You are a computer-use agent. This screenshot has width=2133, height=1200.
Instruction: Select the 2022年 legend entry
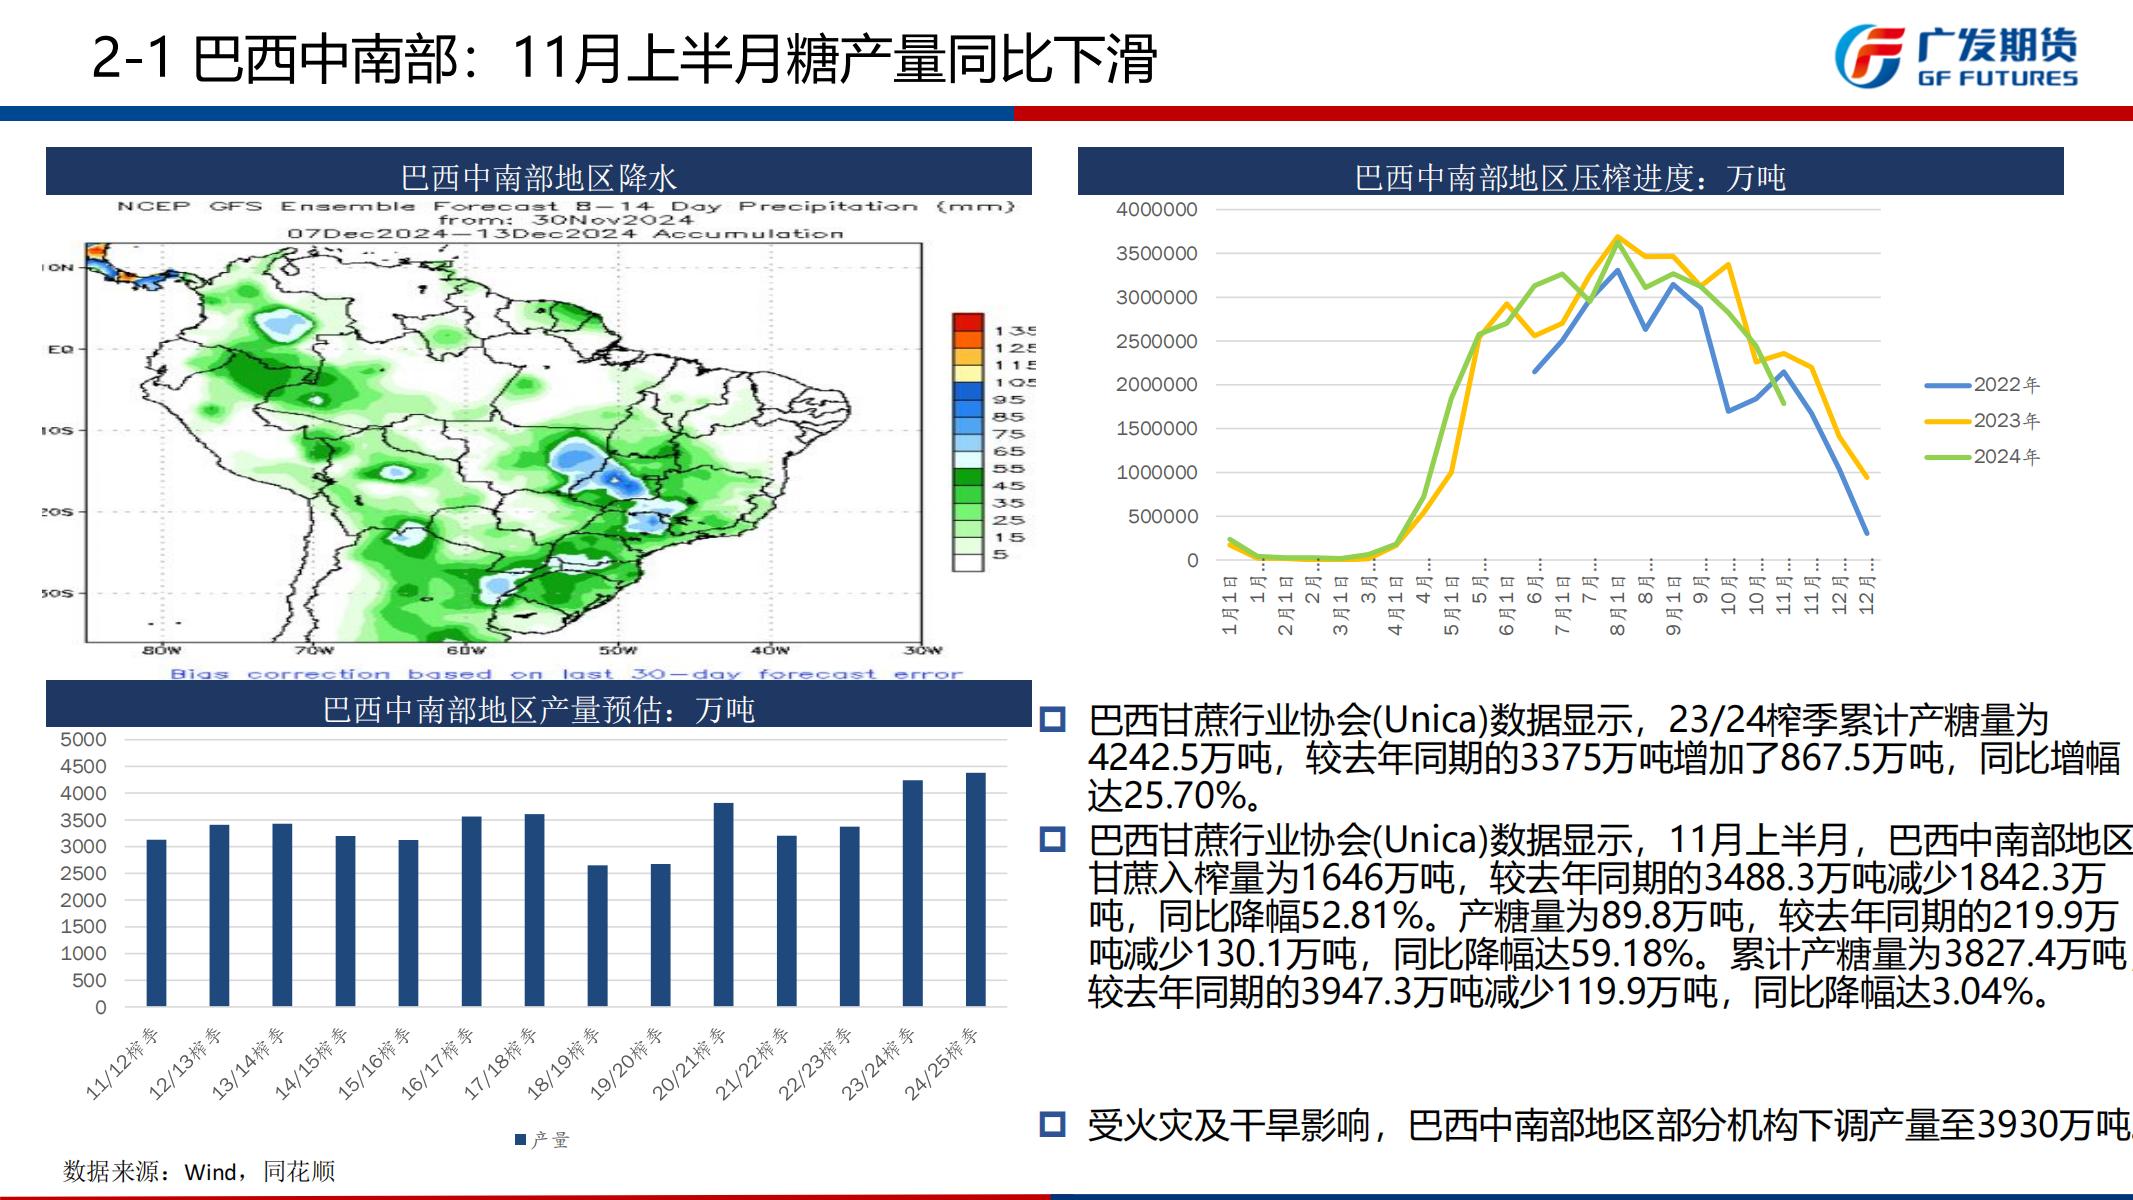click(x=1982, y=385)
